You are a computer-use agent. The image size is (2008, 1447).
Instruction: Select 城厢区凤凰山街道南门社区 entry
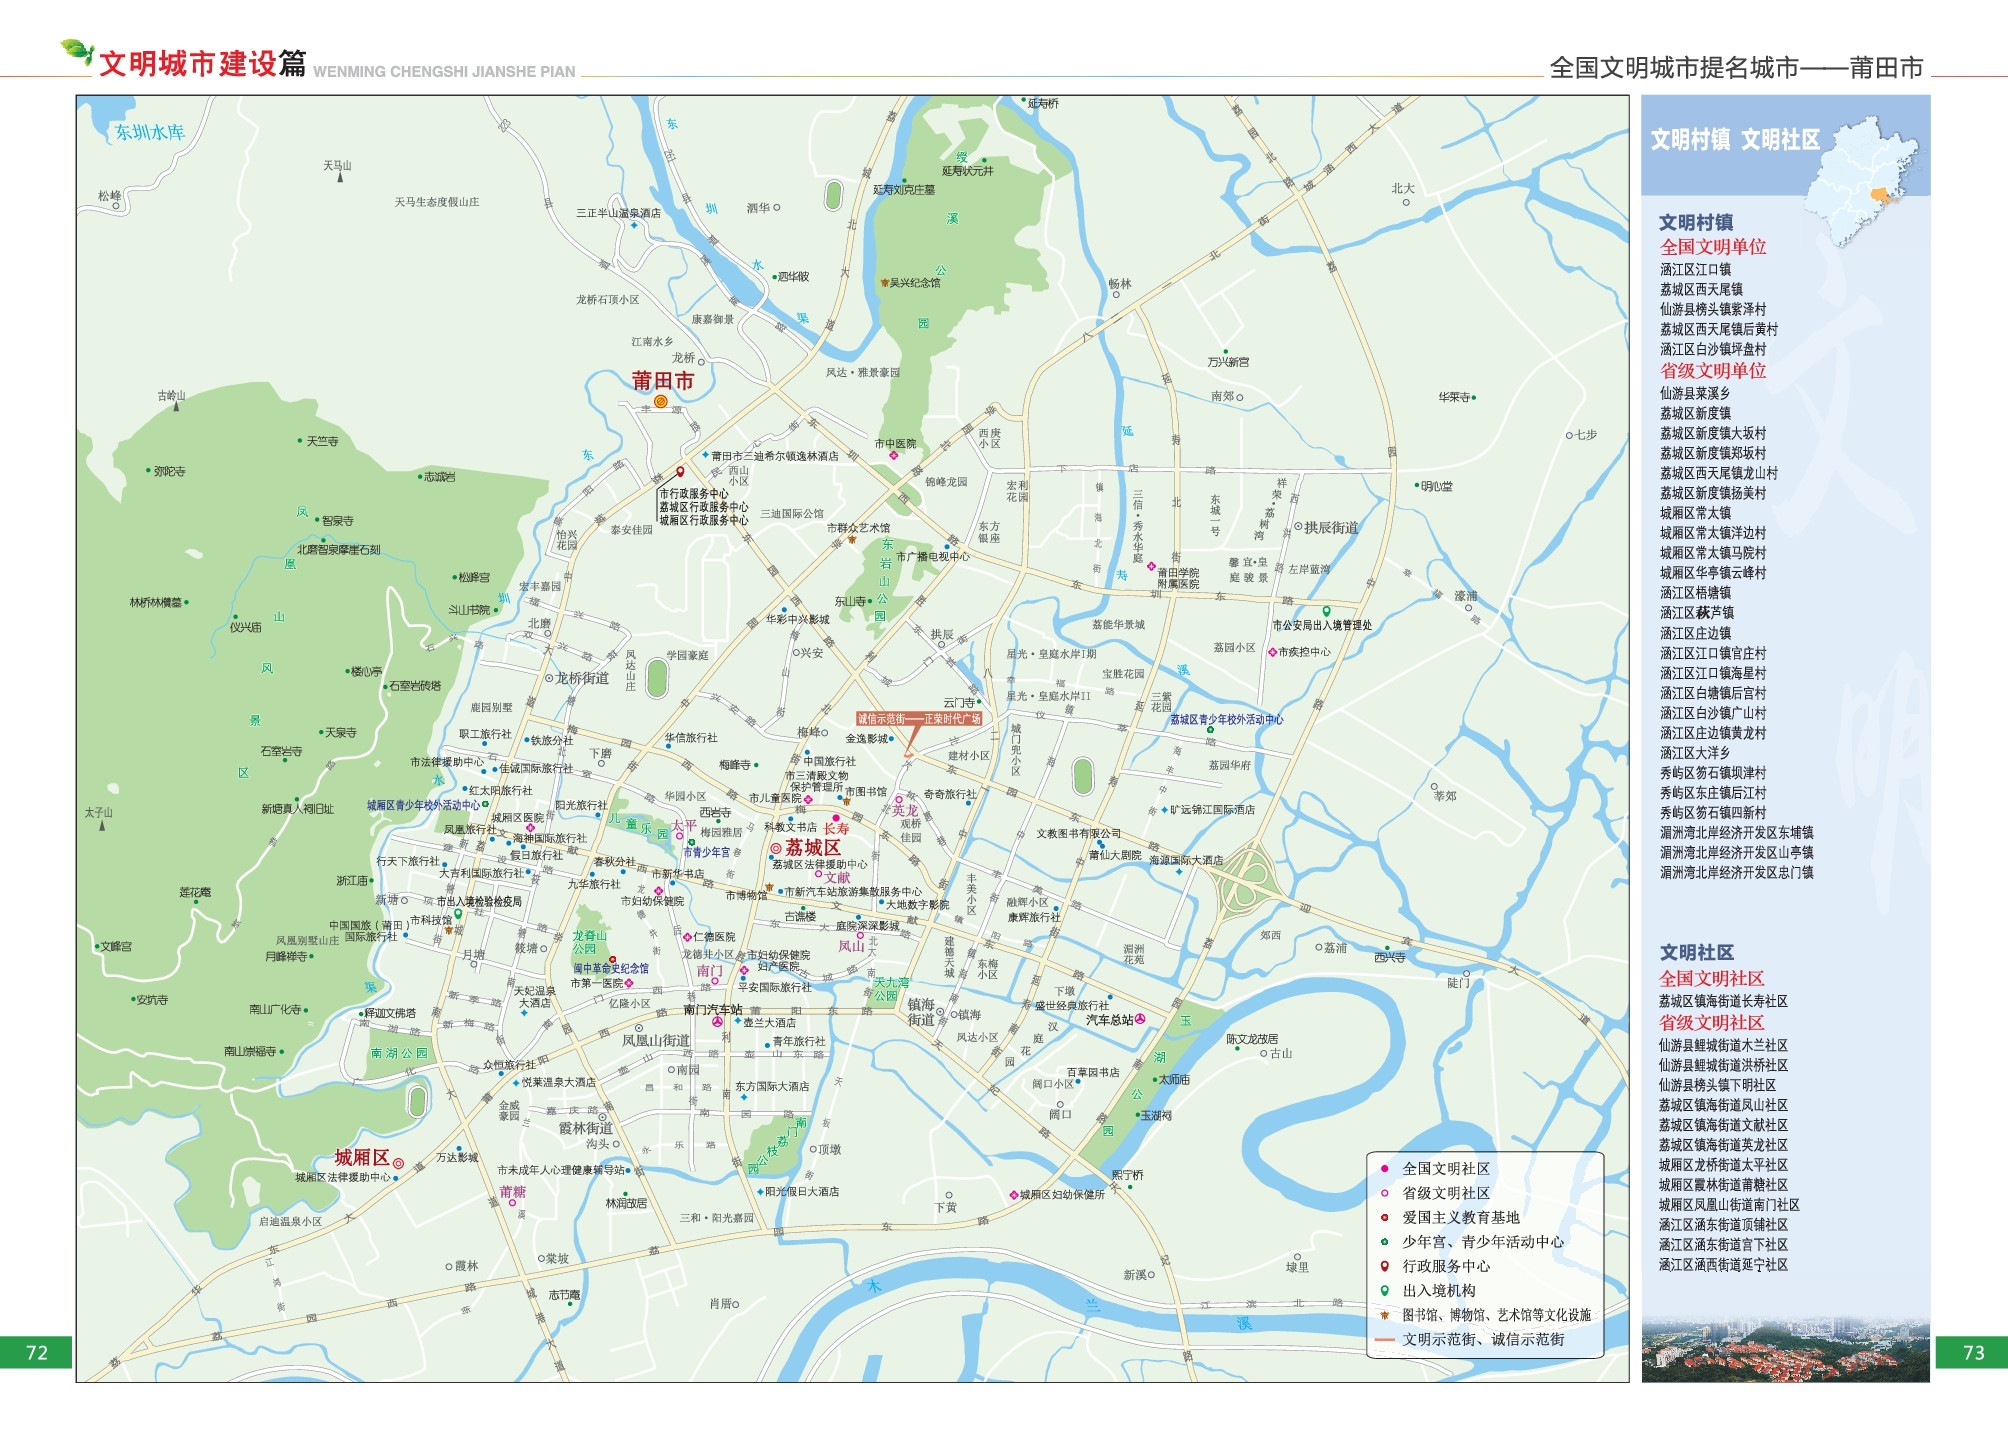pyautogui.click(x=1730, y=1205)
